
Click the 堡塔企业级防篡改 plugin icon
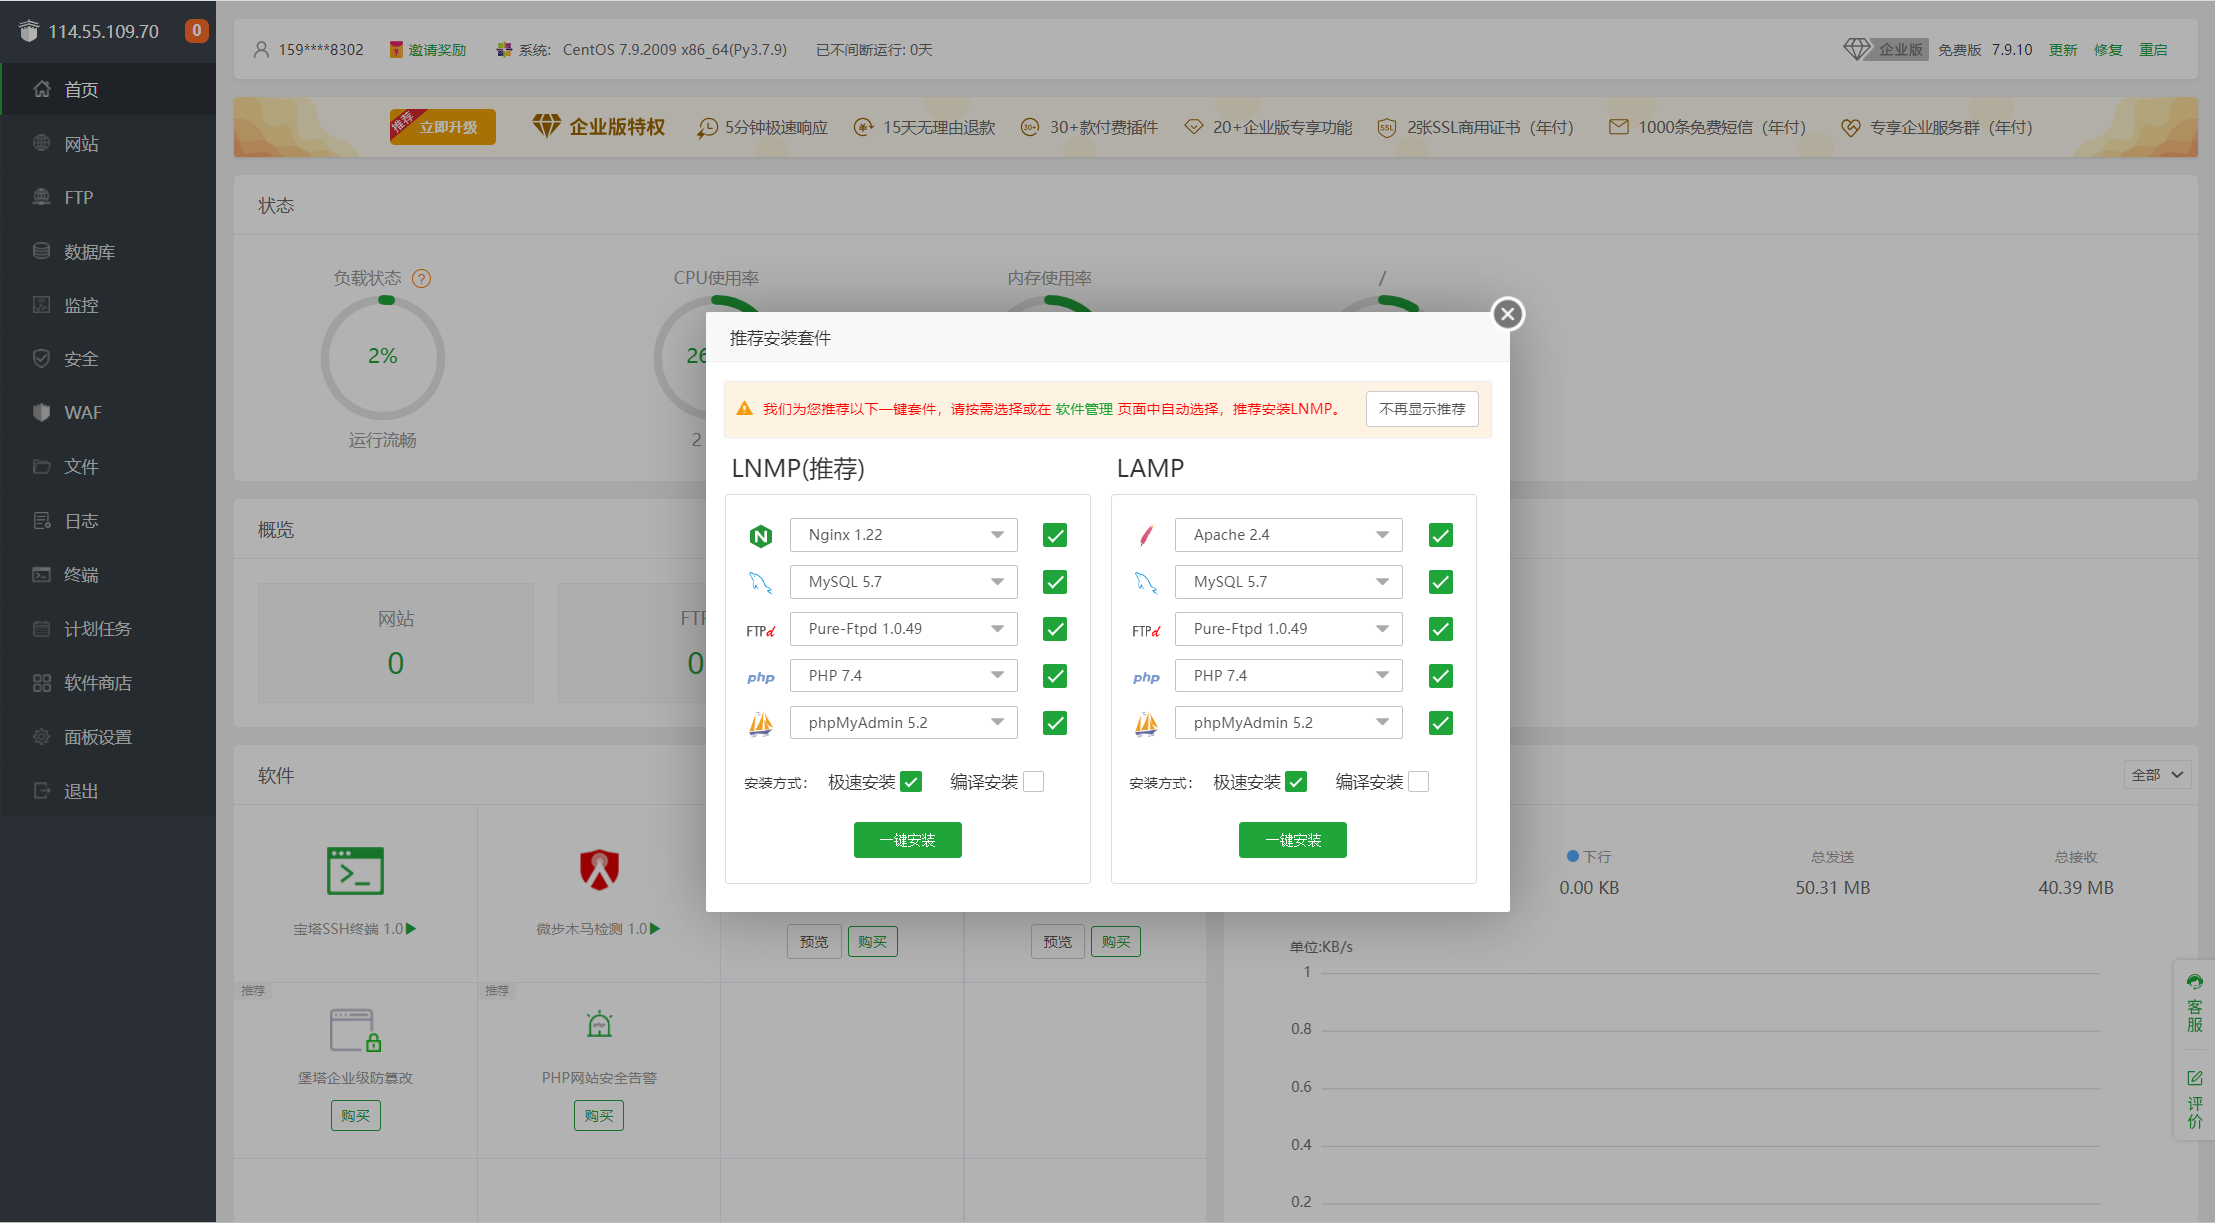pos(355,1030)
